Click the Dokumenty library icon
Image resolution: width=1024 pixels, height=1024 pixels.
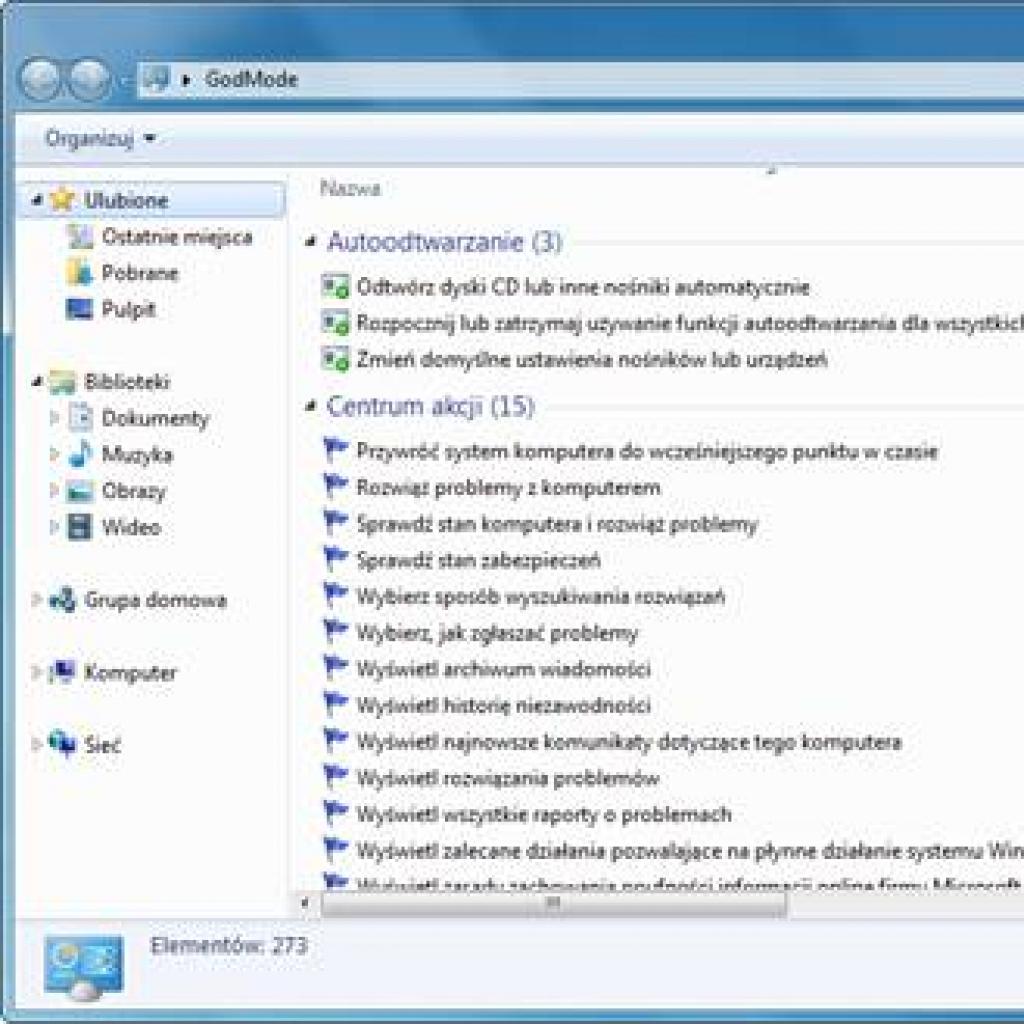pos(80,418)
